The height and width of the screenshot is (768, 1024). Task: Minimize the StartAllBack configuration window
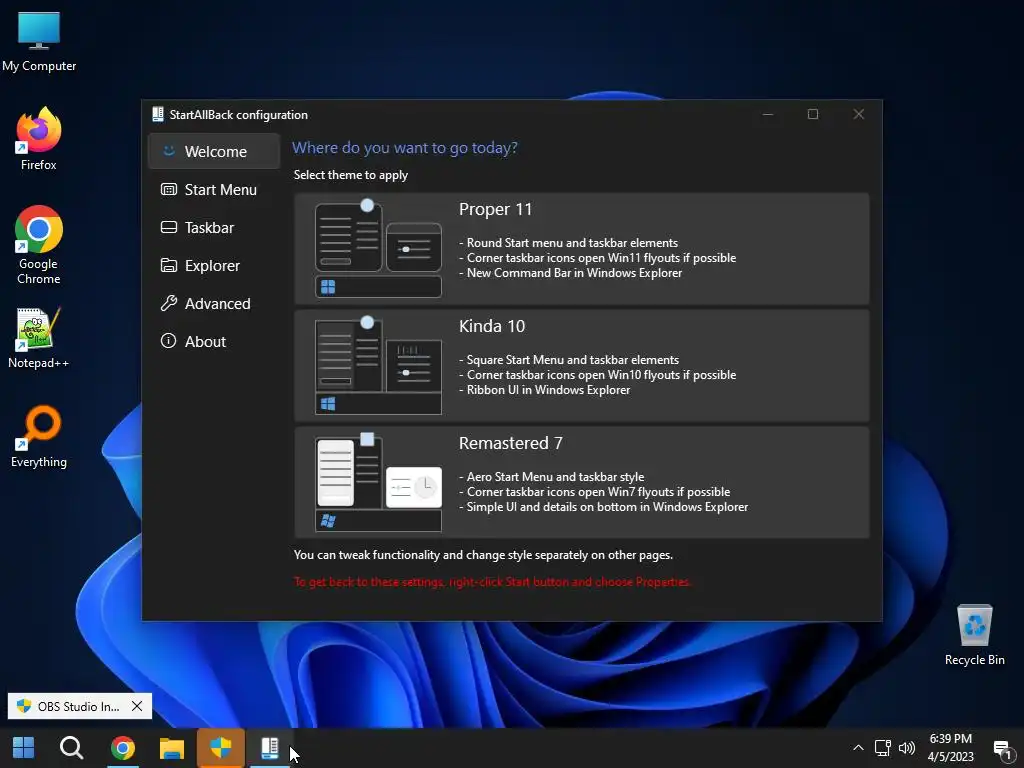(x=768, y=114)
